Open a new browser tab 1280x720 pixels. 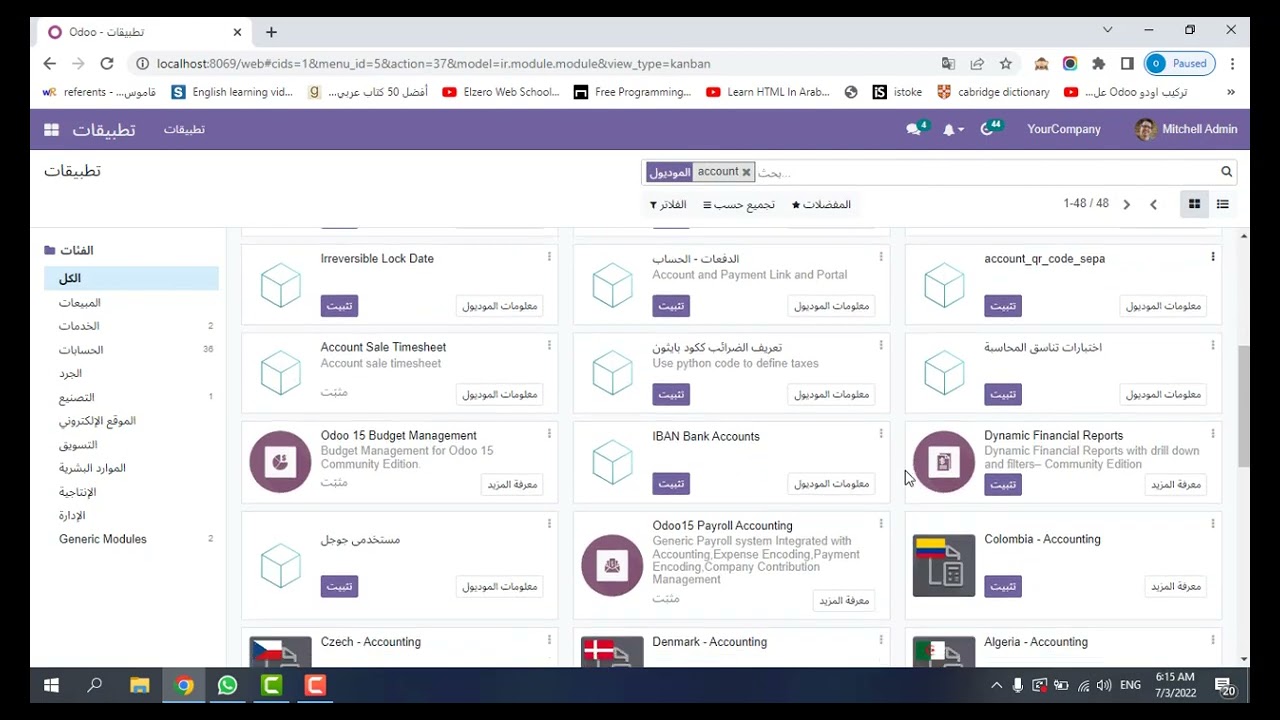(271, 32)
